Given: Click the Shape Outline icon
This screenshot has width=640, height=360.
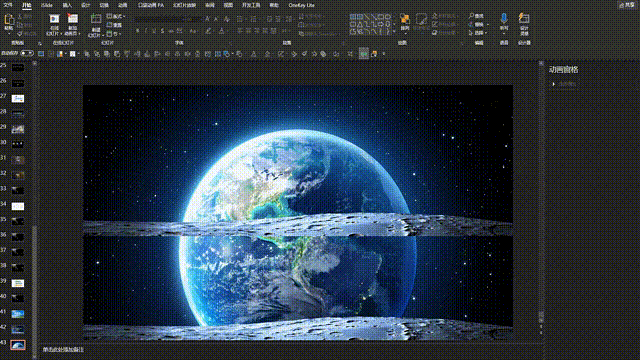Looking at the screenshot, I should pos(435,24).
